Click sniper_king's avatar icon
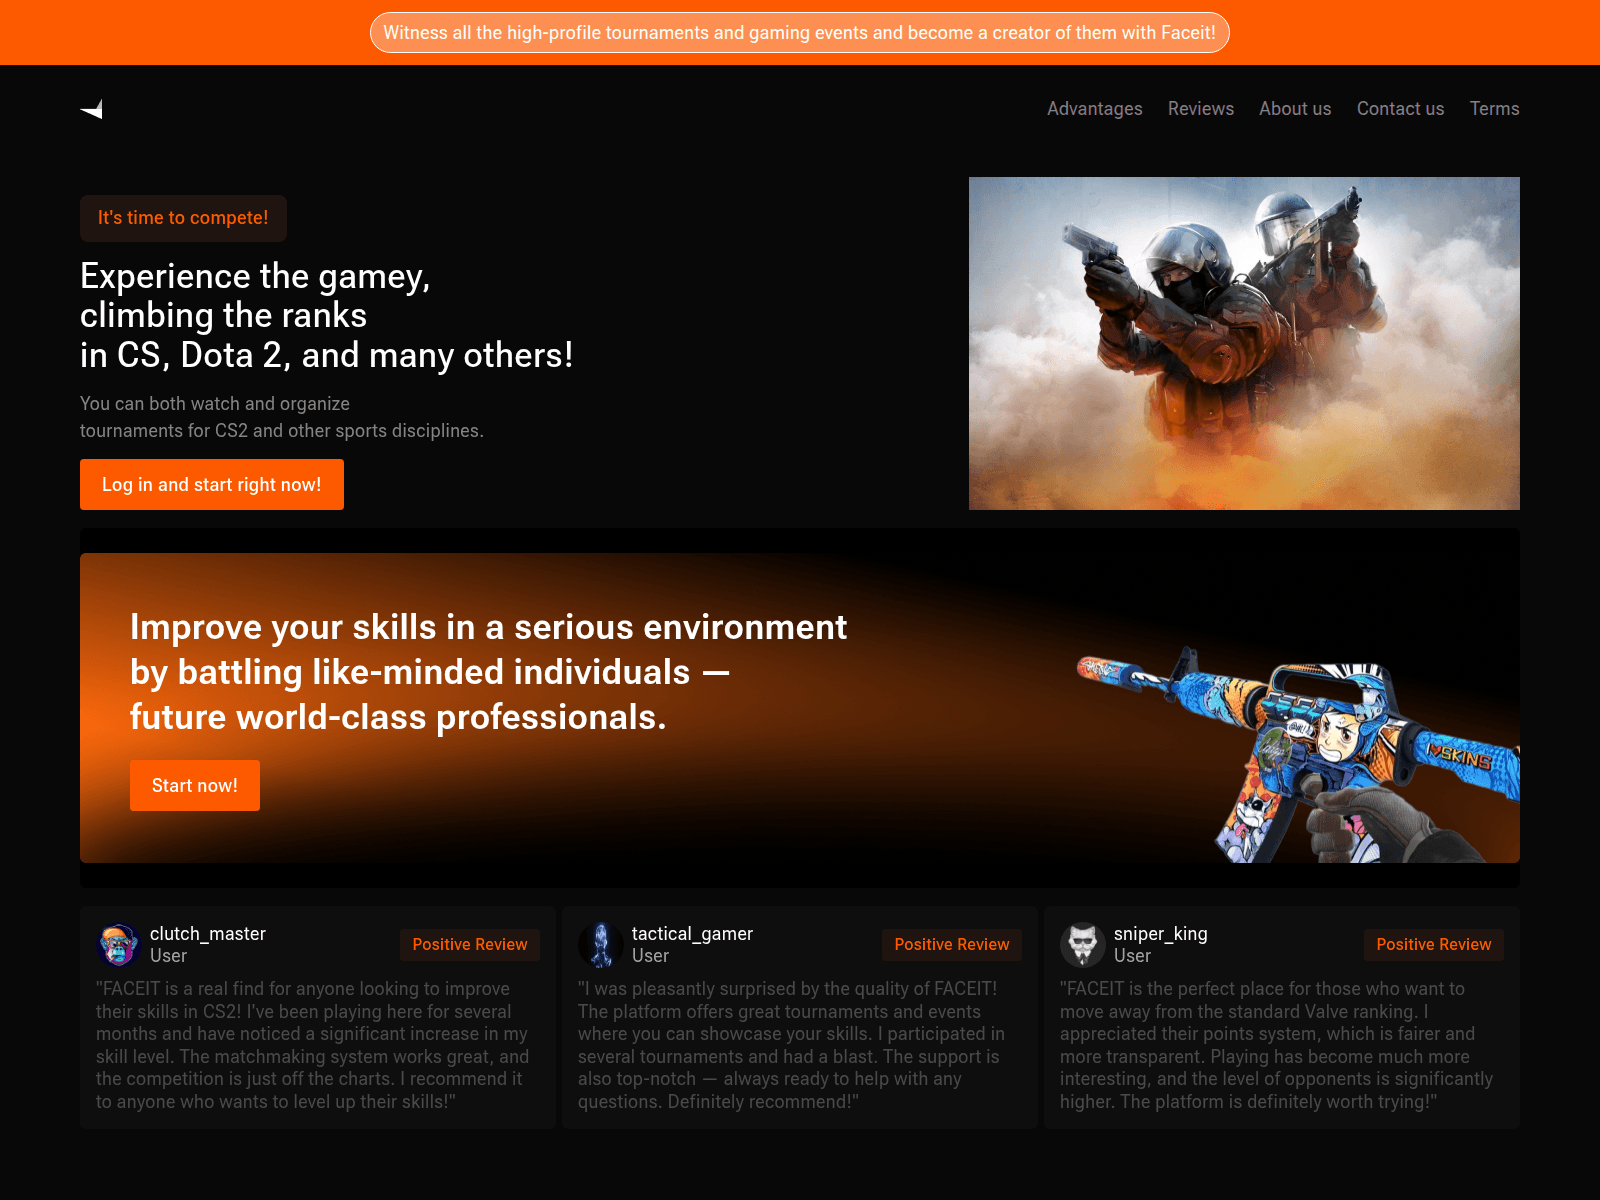This screenshot has height=1200, width=1600. click(1081, 944)
